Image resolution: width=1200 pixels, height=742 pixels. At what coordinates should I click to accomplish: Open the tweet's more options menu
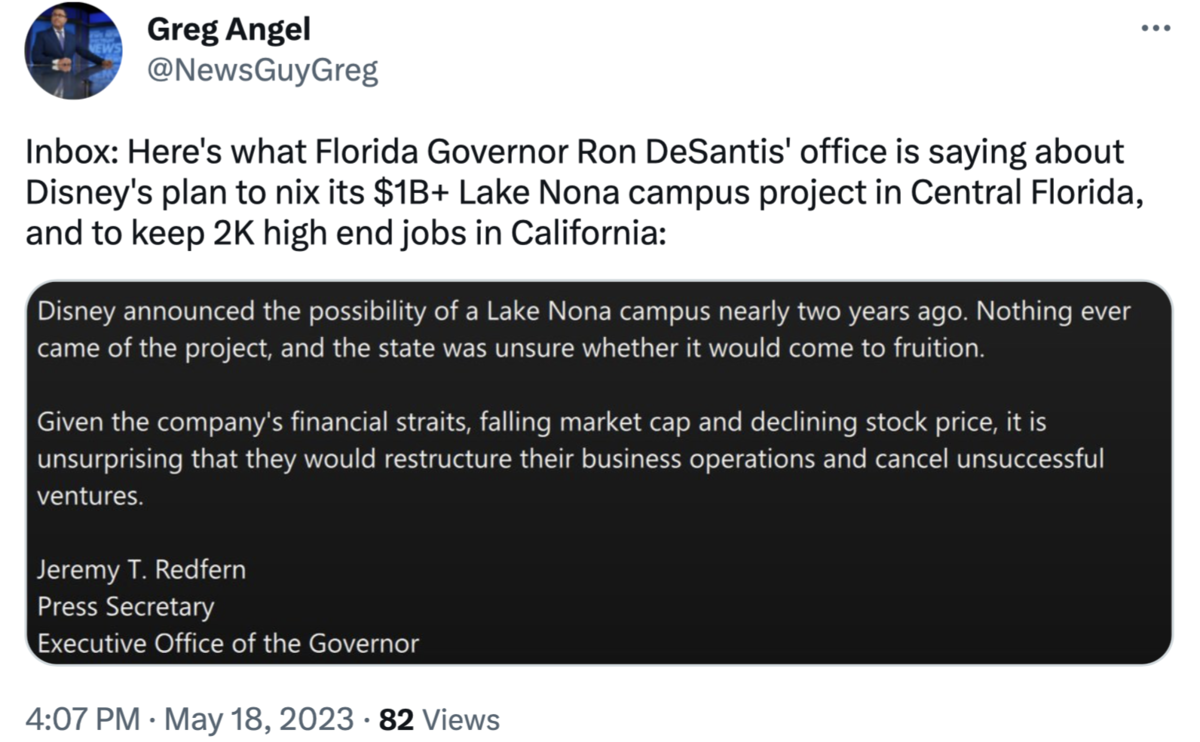point(1155,28)
